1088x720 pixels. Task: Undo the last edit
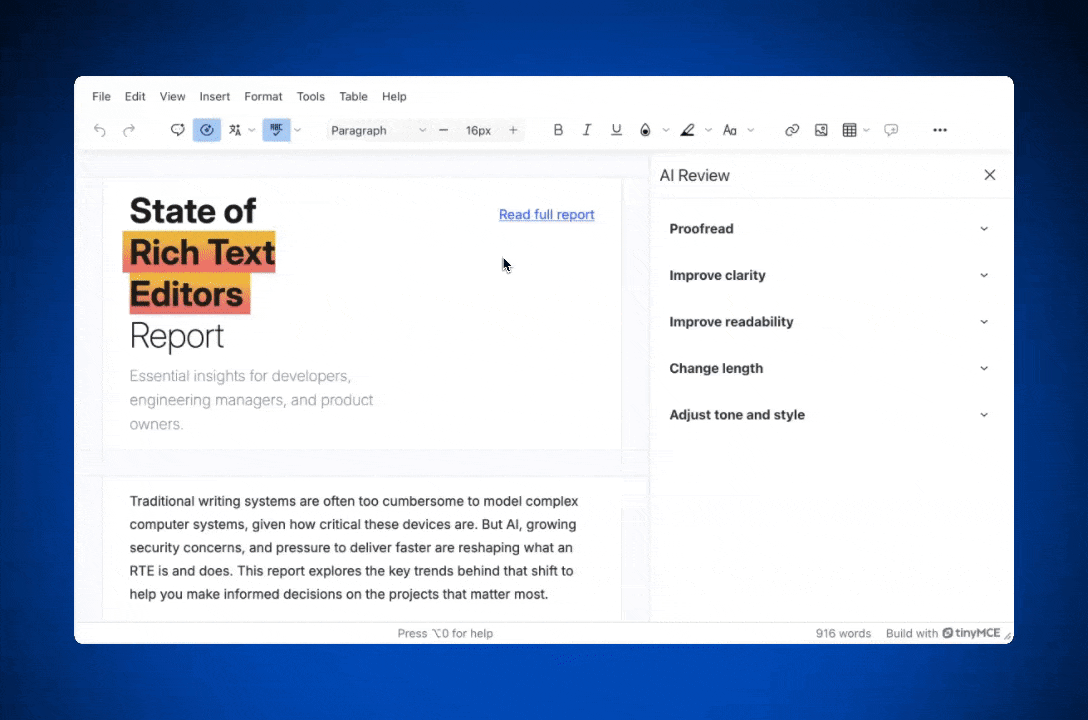coord(100,130)
